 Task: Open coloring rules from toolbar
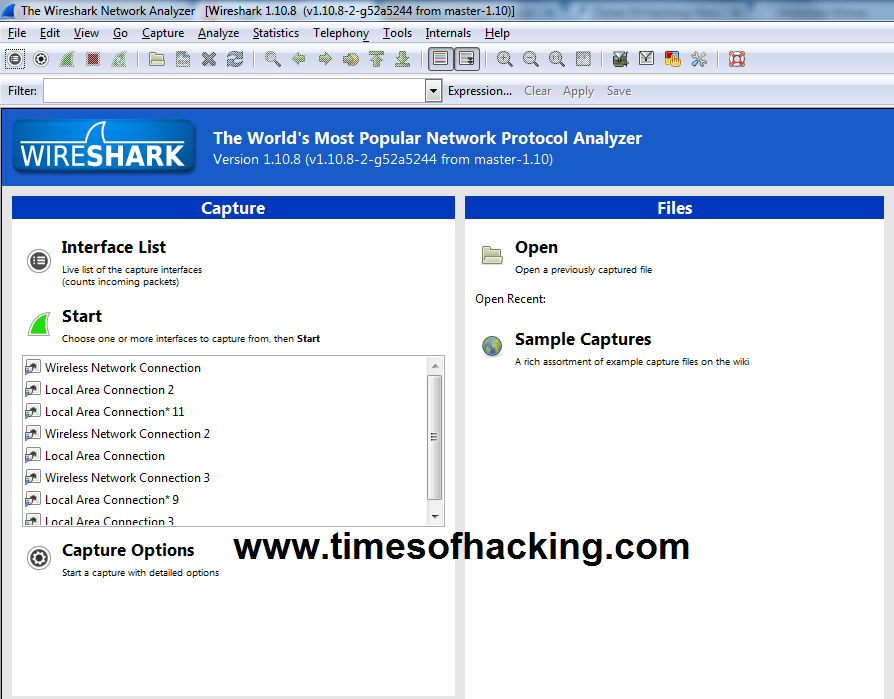tap(673, 59)
